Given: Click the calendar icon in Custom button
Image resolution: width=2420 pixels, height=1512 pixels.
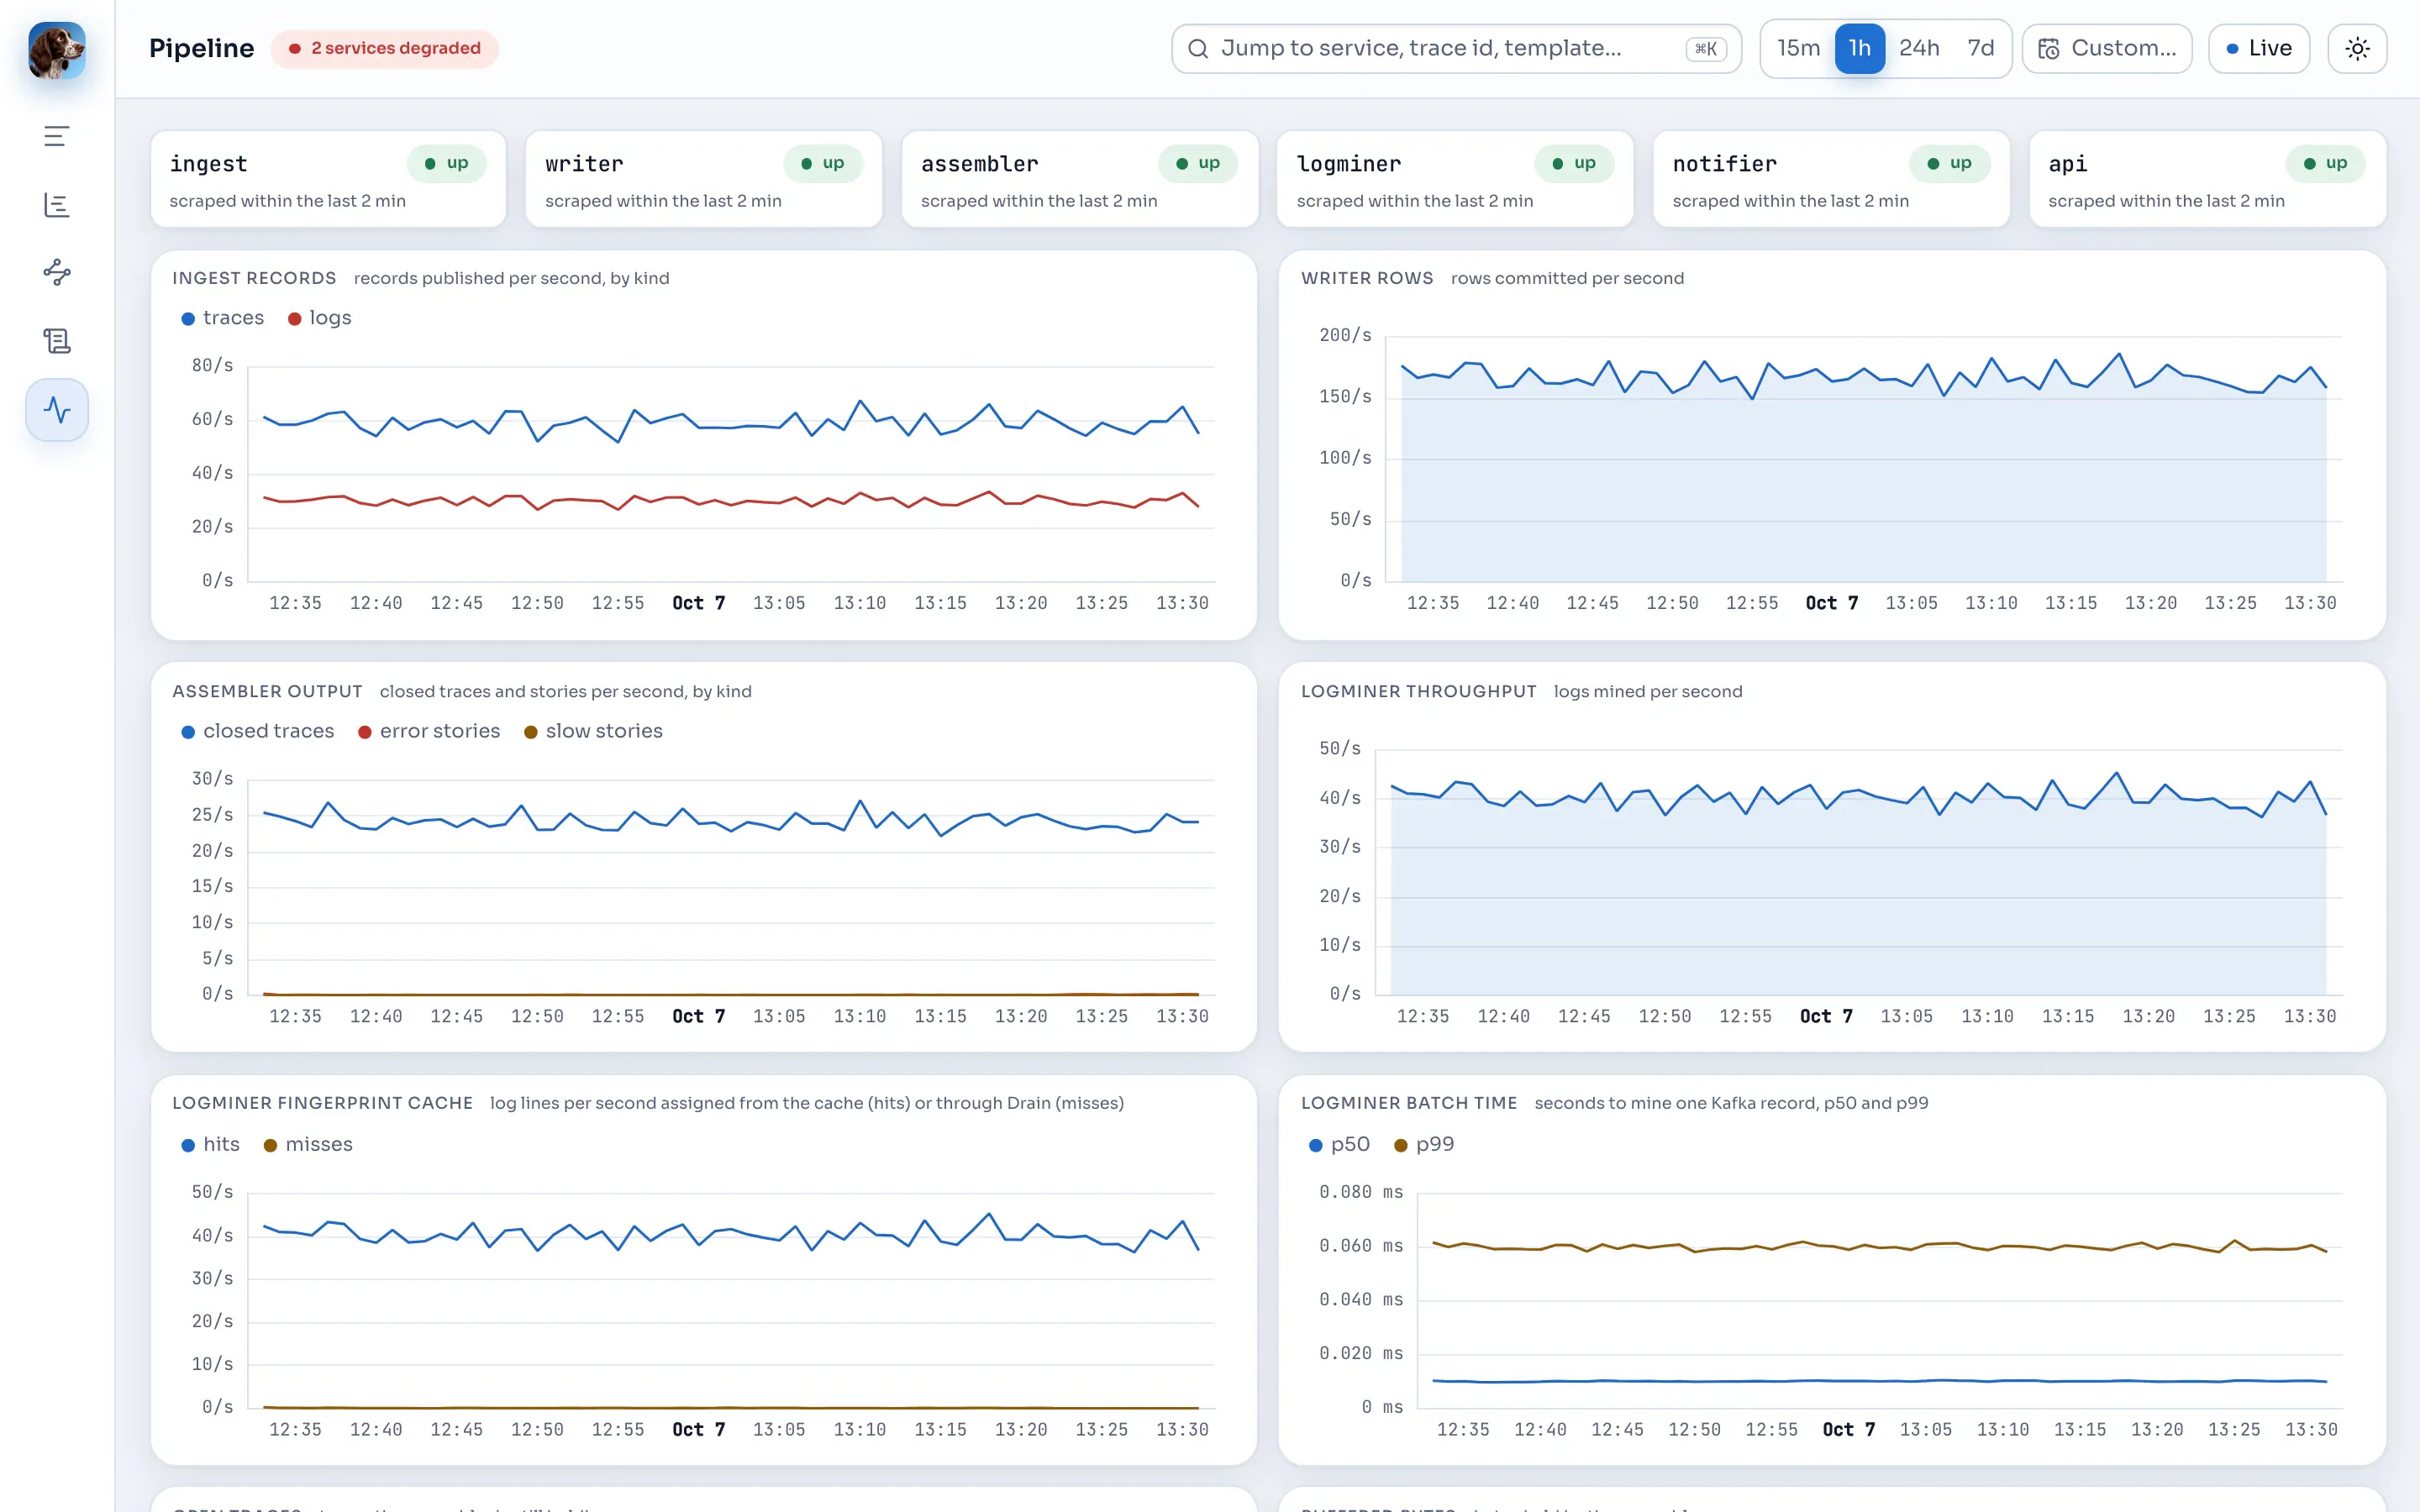Looking at the screenshot, I should click(2049, 49).
